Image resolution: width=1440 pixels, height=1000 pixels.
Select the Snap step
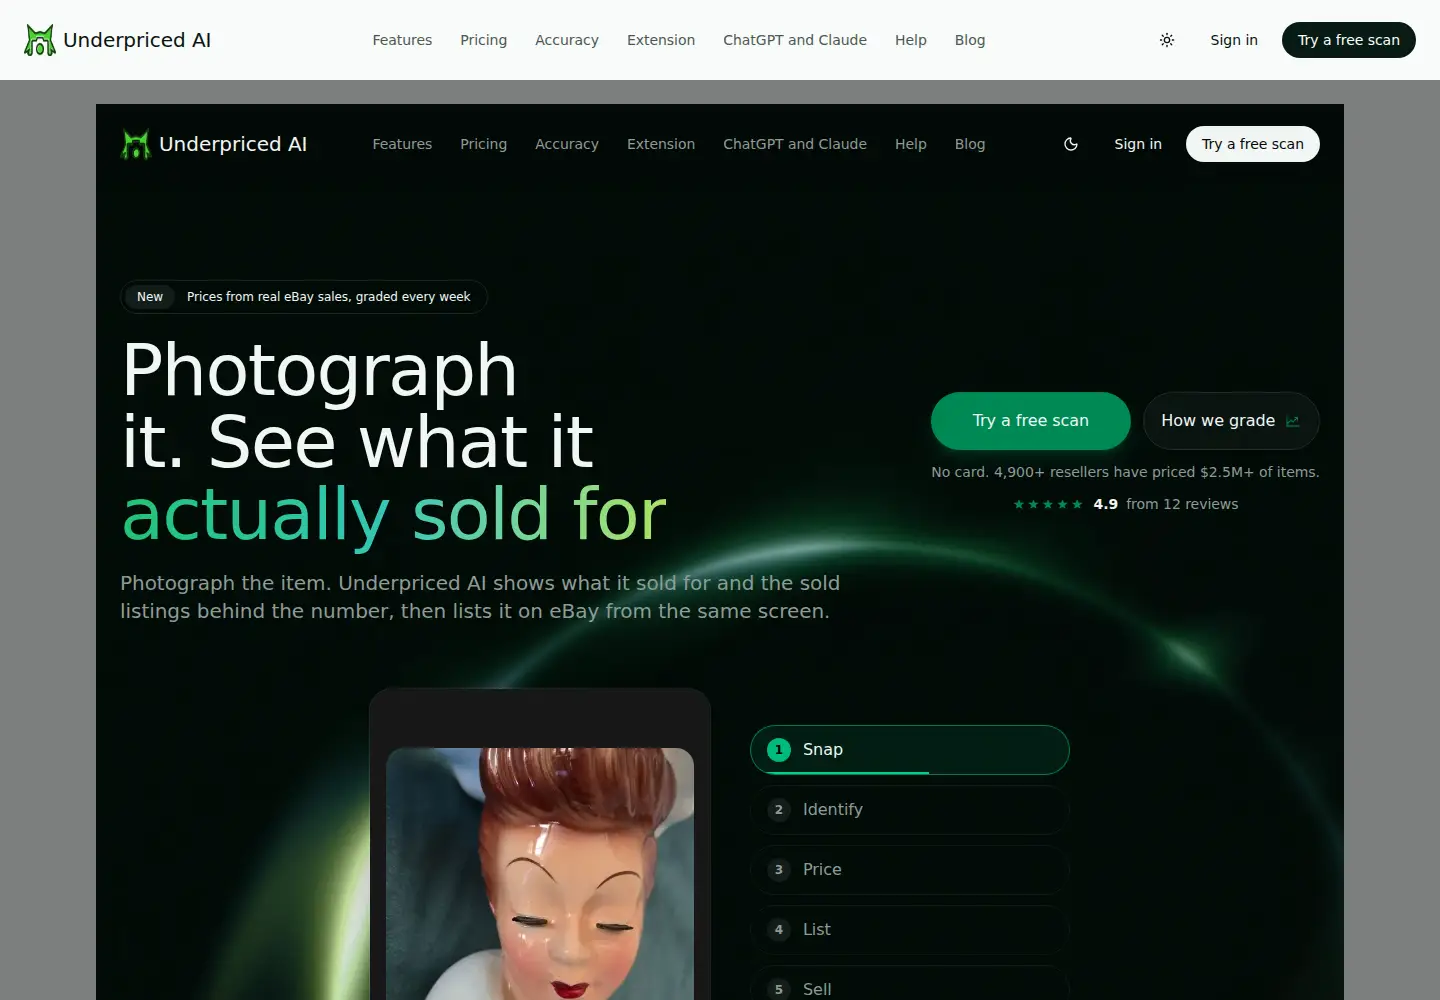coord(910,750)
